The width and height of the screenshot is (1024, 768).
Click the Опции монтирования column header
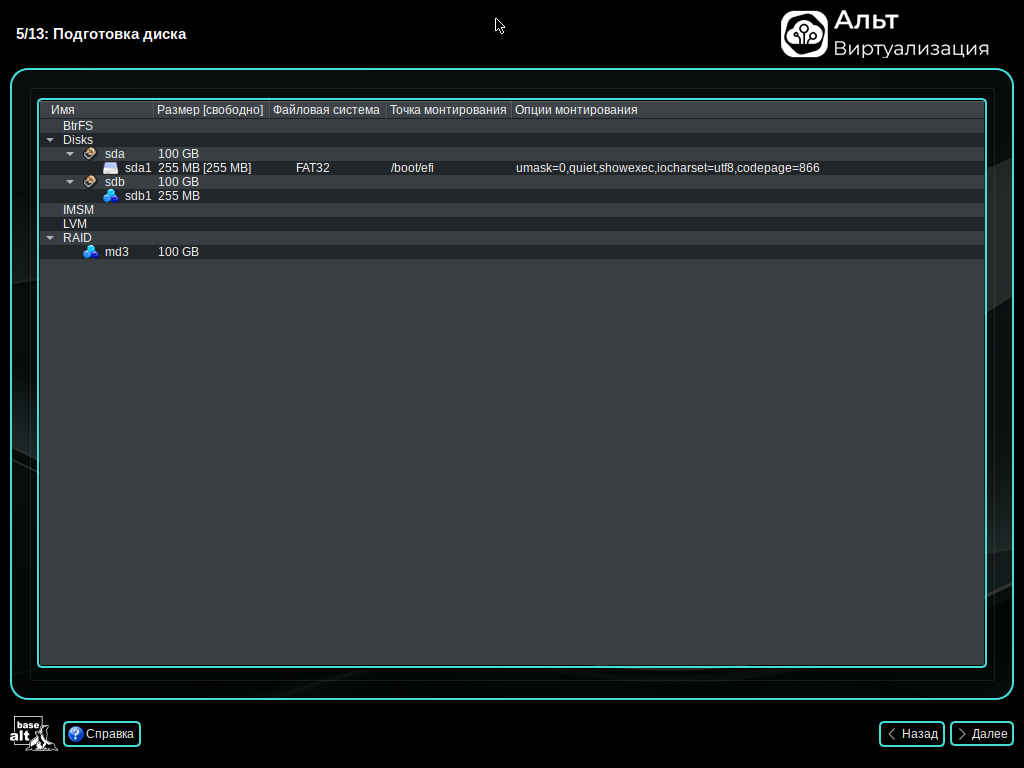pyautogui.click(x=748, y=110)
